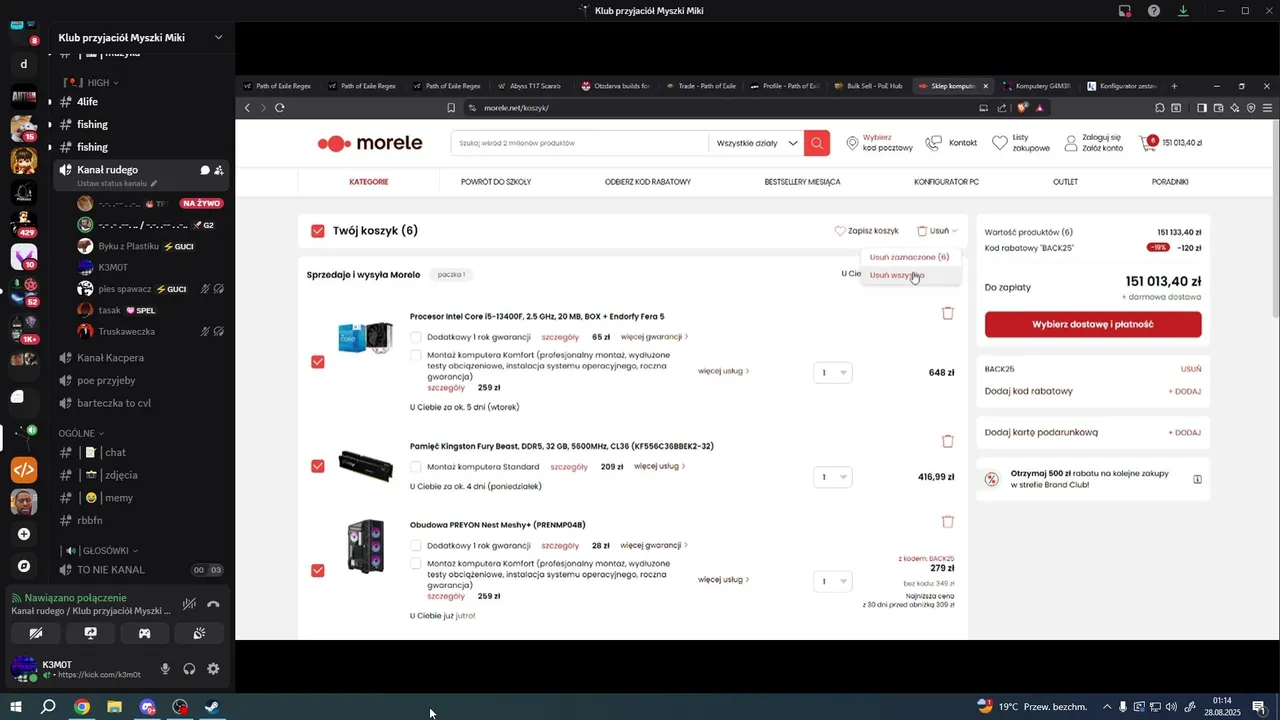The image size is (1280, 720).
Task: Share your screen in Discord
Action: coord(90,633)
